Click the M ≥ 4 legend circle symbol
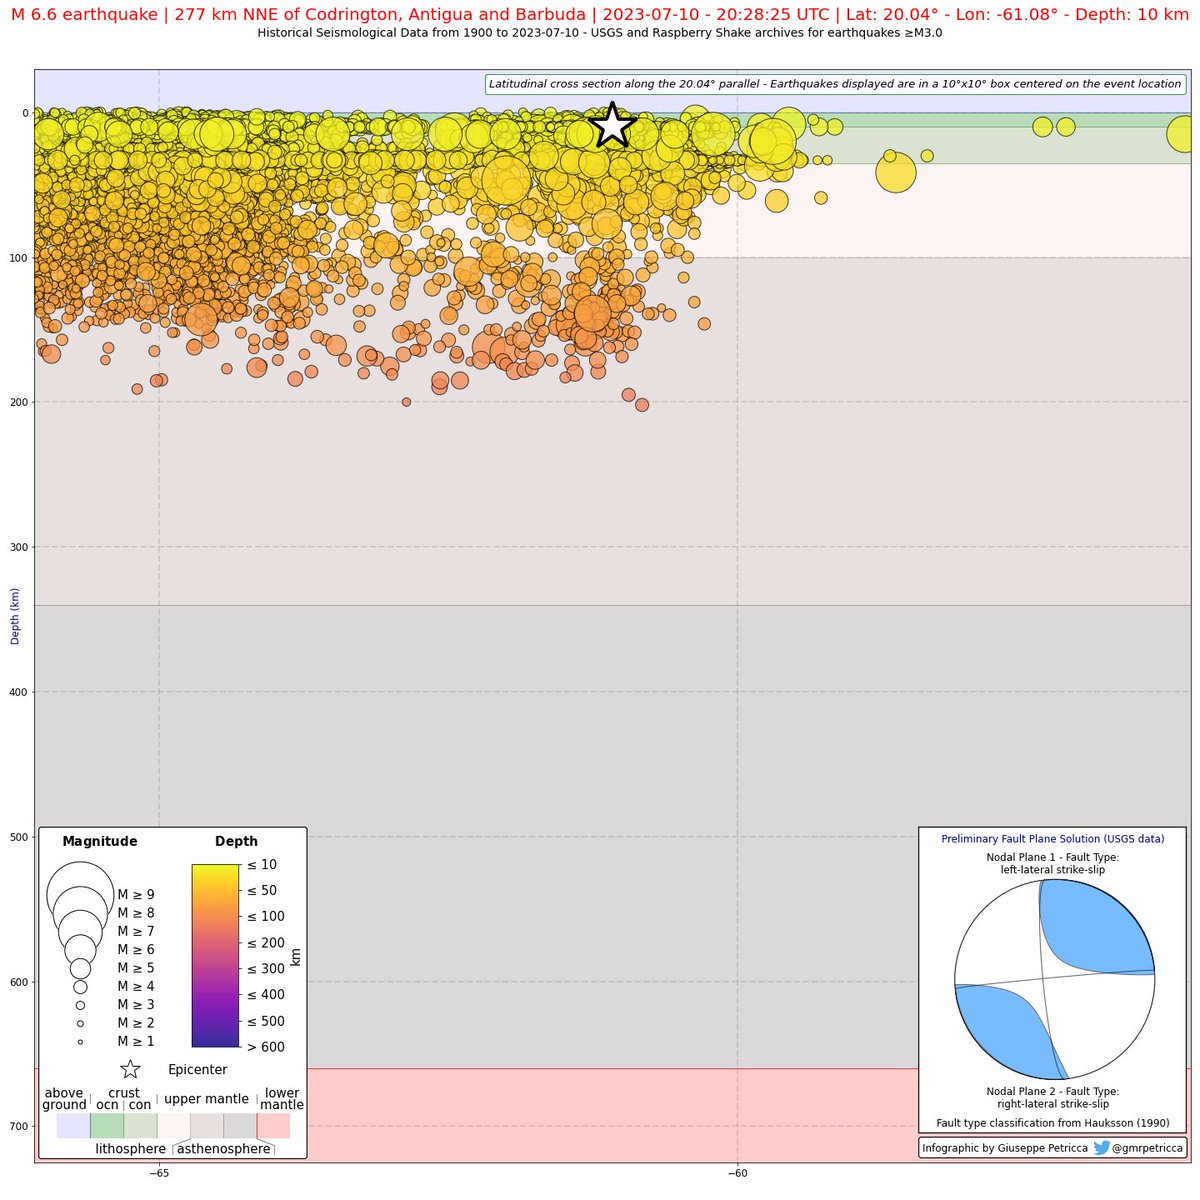This screenshot has width=1200, height=1200. pos(80,986)
